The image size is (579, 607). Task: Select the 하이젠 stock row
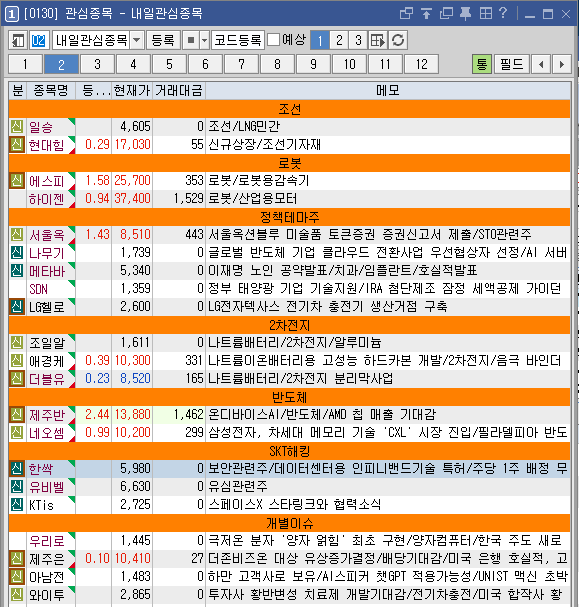tap(289, 199)
